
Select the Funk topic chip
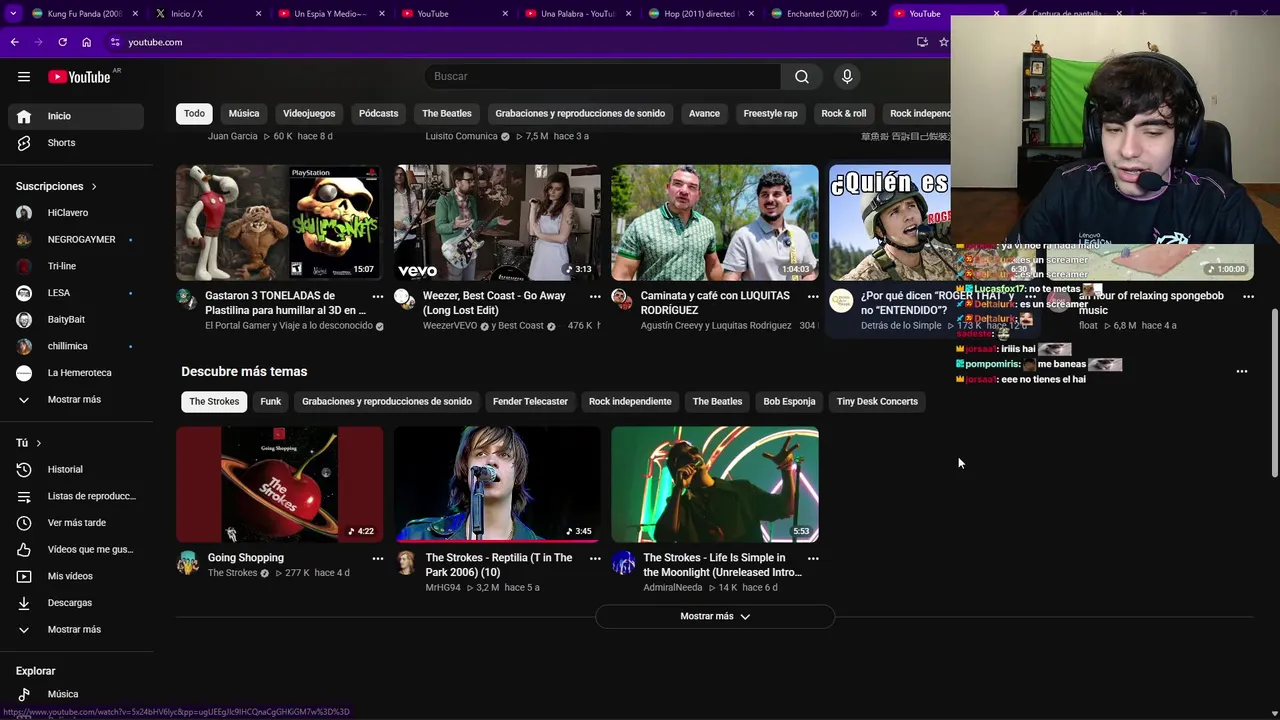point(271,401)
